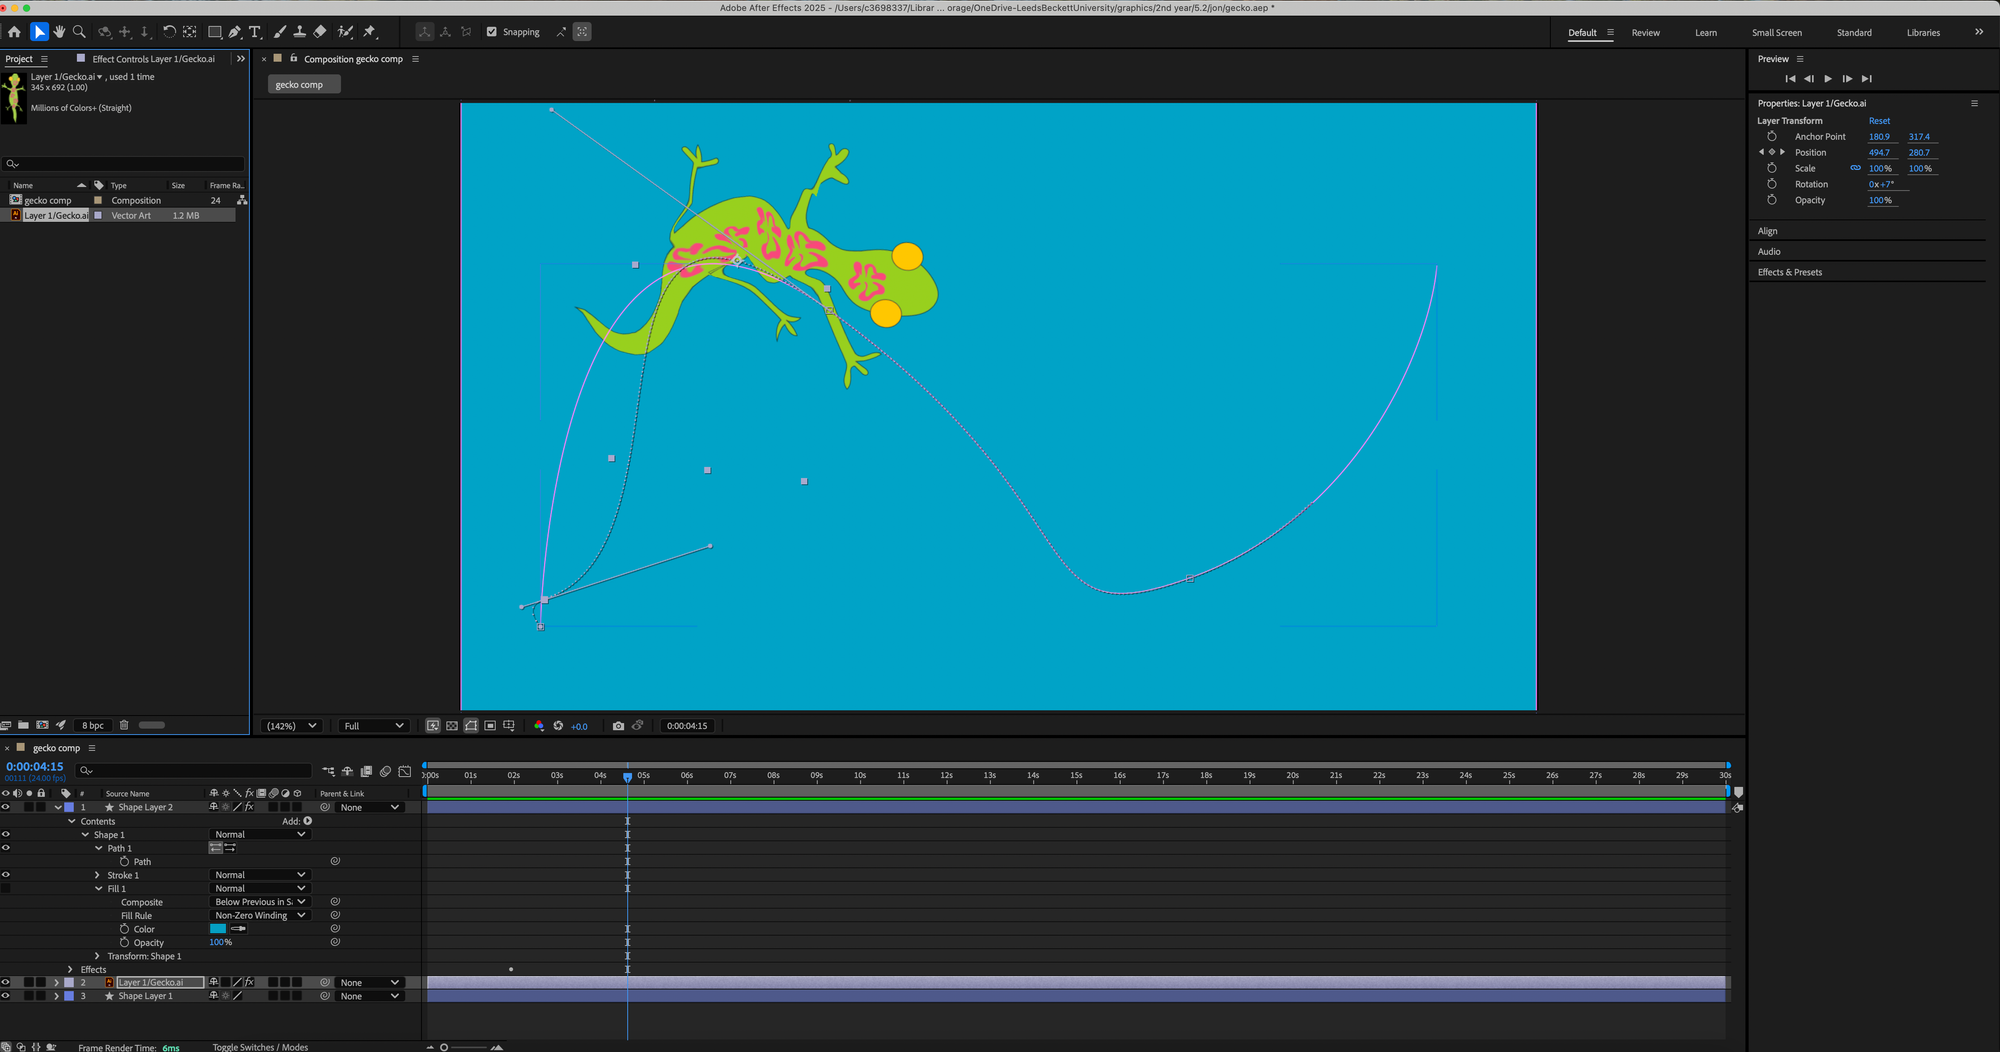Hide Shape Layer 2 using eye icon
This screenshot has height=1052, width=2000.
coord(6,807)
